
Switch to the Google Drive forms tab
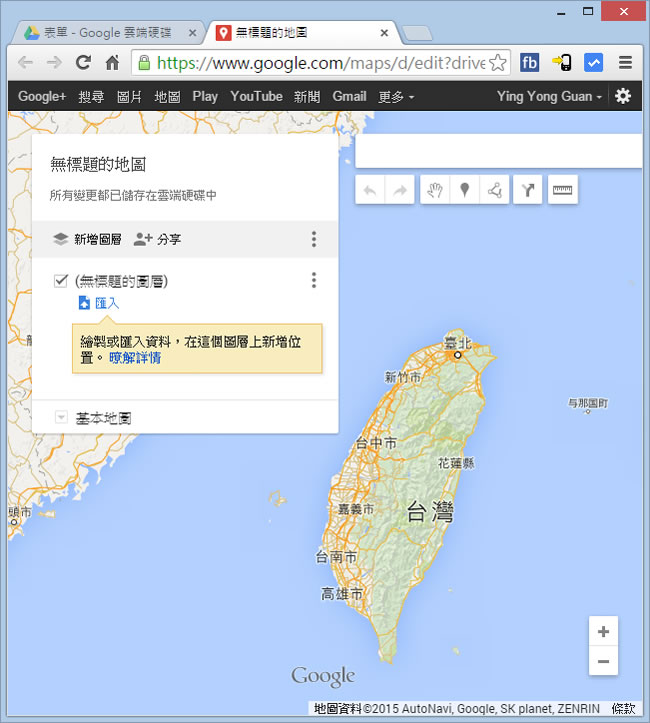tap(108, 33)
